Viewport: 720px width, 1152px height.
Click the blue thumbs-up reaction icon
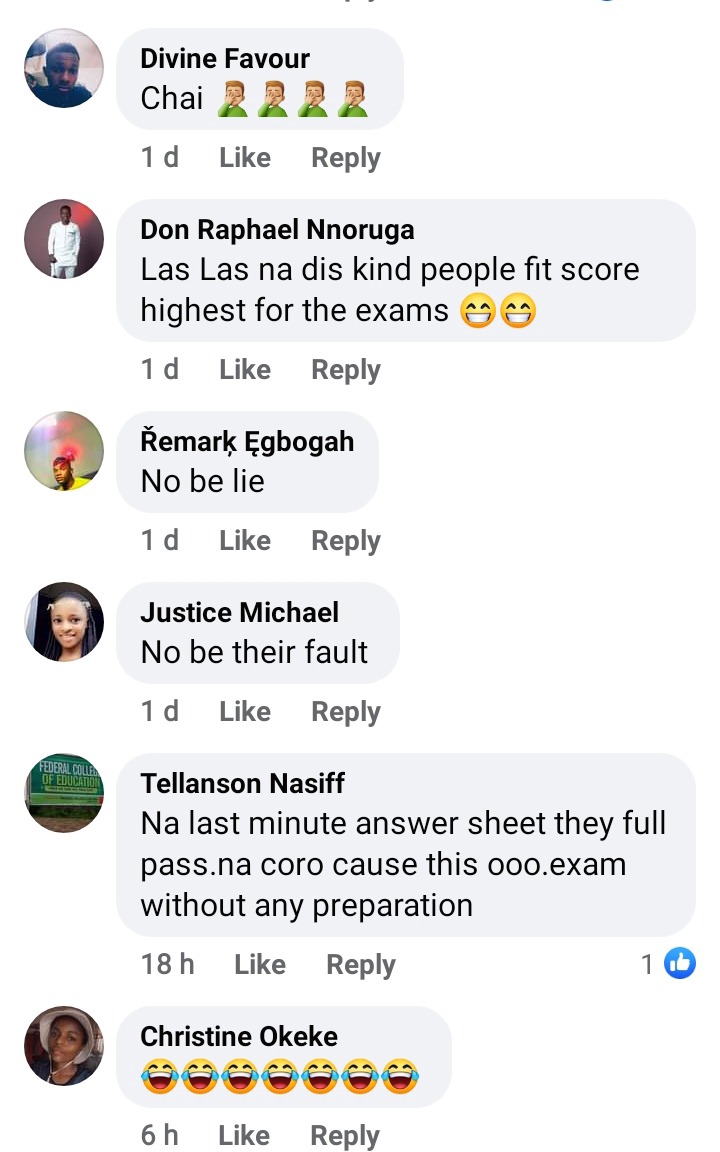(680, 963)
